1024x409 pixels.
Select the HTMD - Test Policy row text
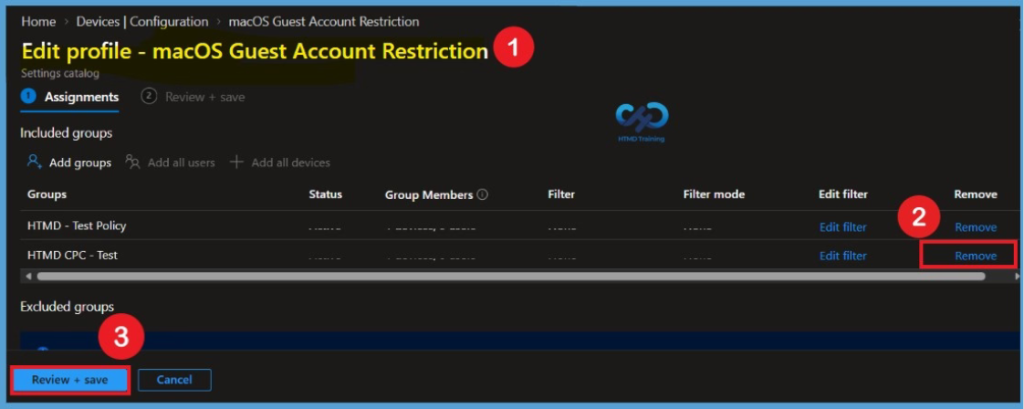pos(76,226)
